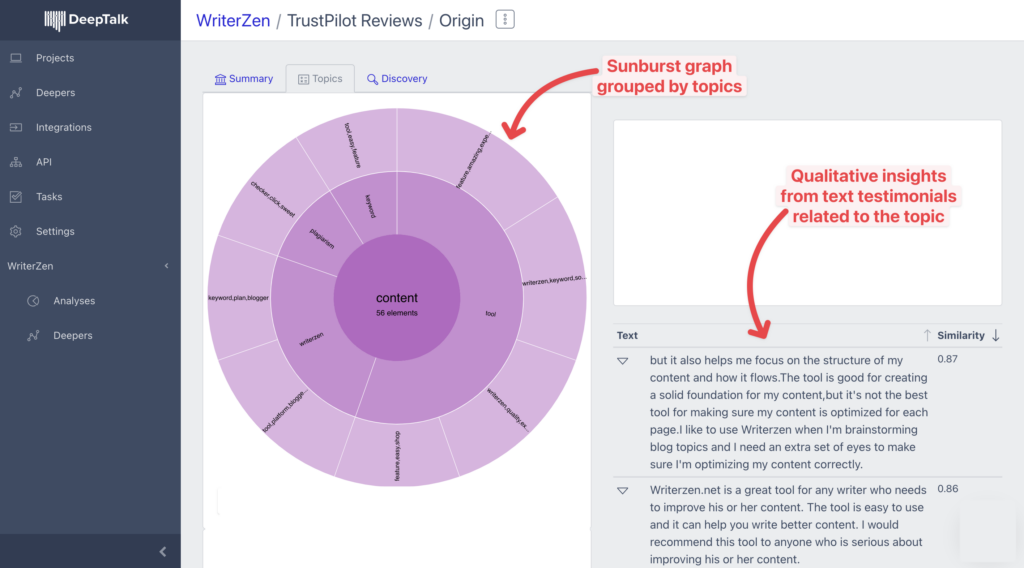The image size is (1024, 568).
Task: Expand the Writerzen.net testimonial row triangle
Action: [x=622, y=490]
